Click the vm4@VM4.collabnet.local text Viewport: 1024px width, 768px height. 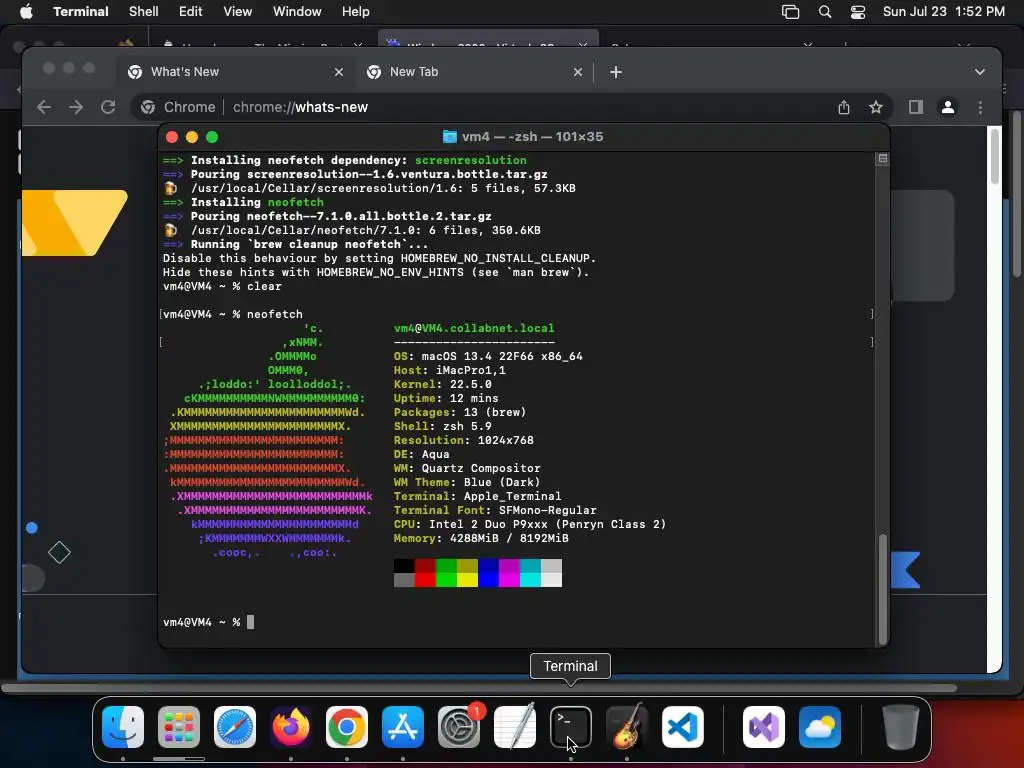point(474,328)
